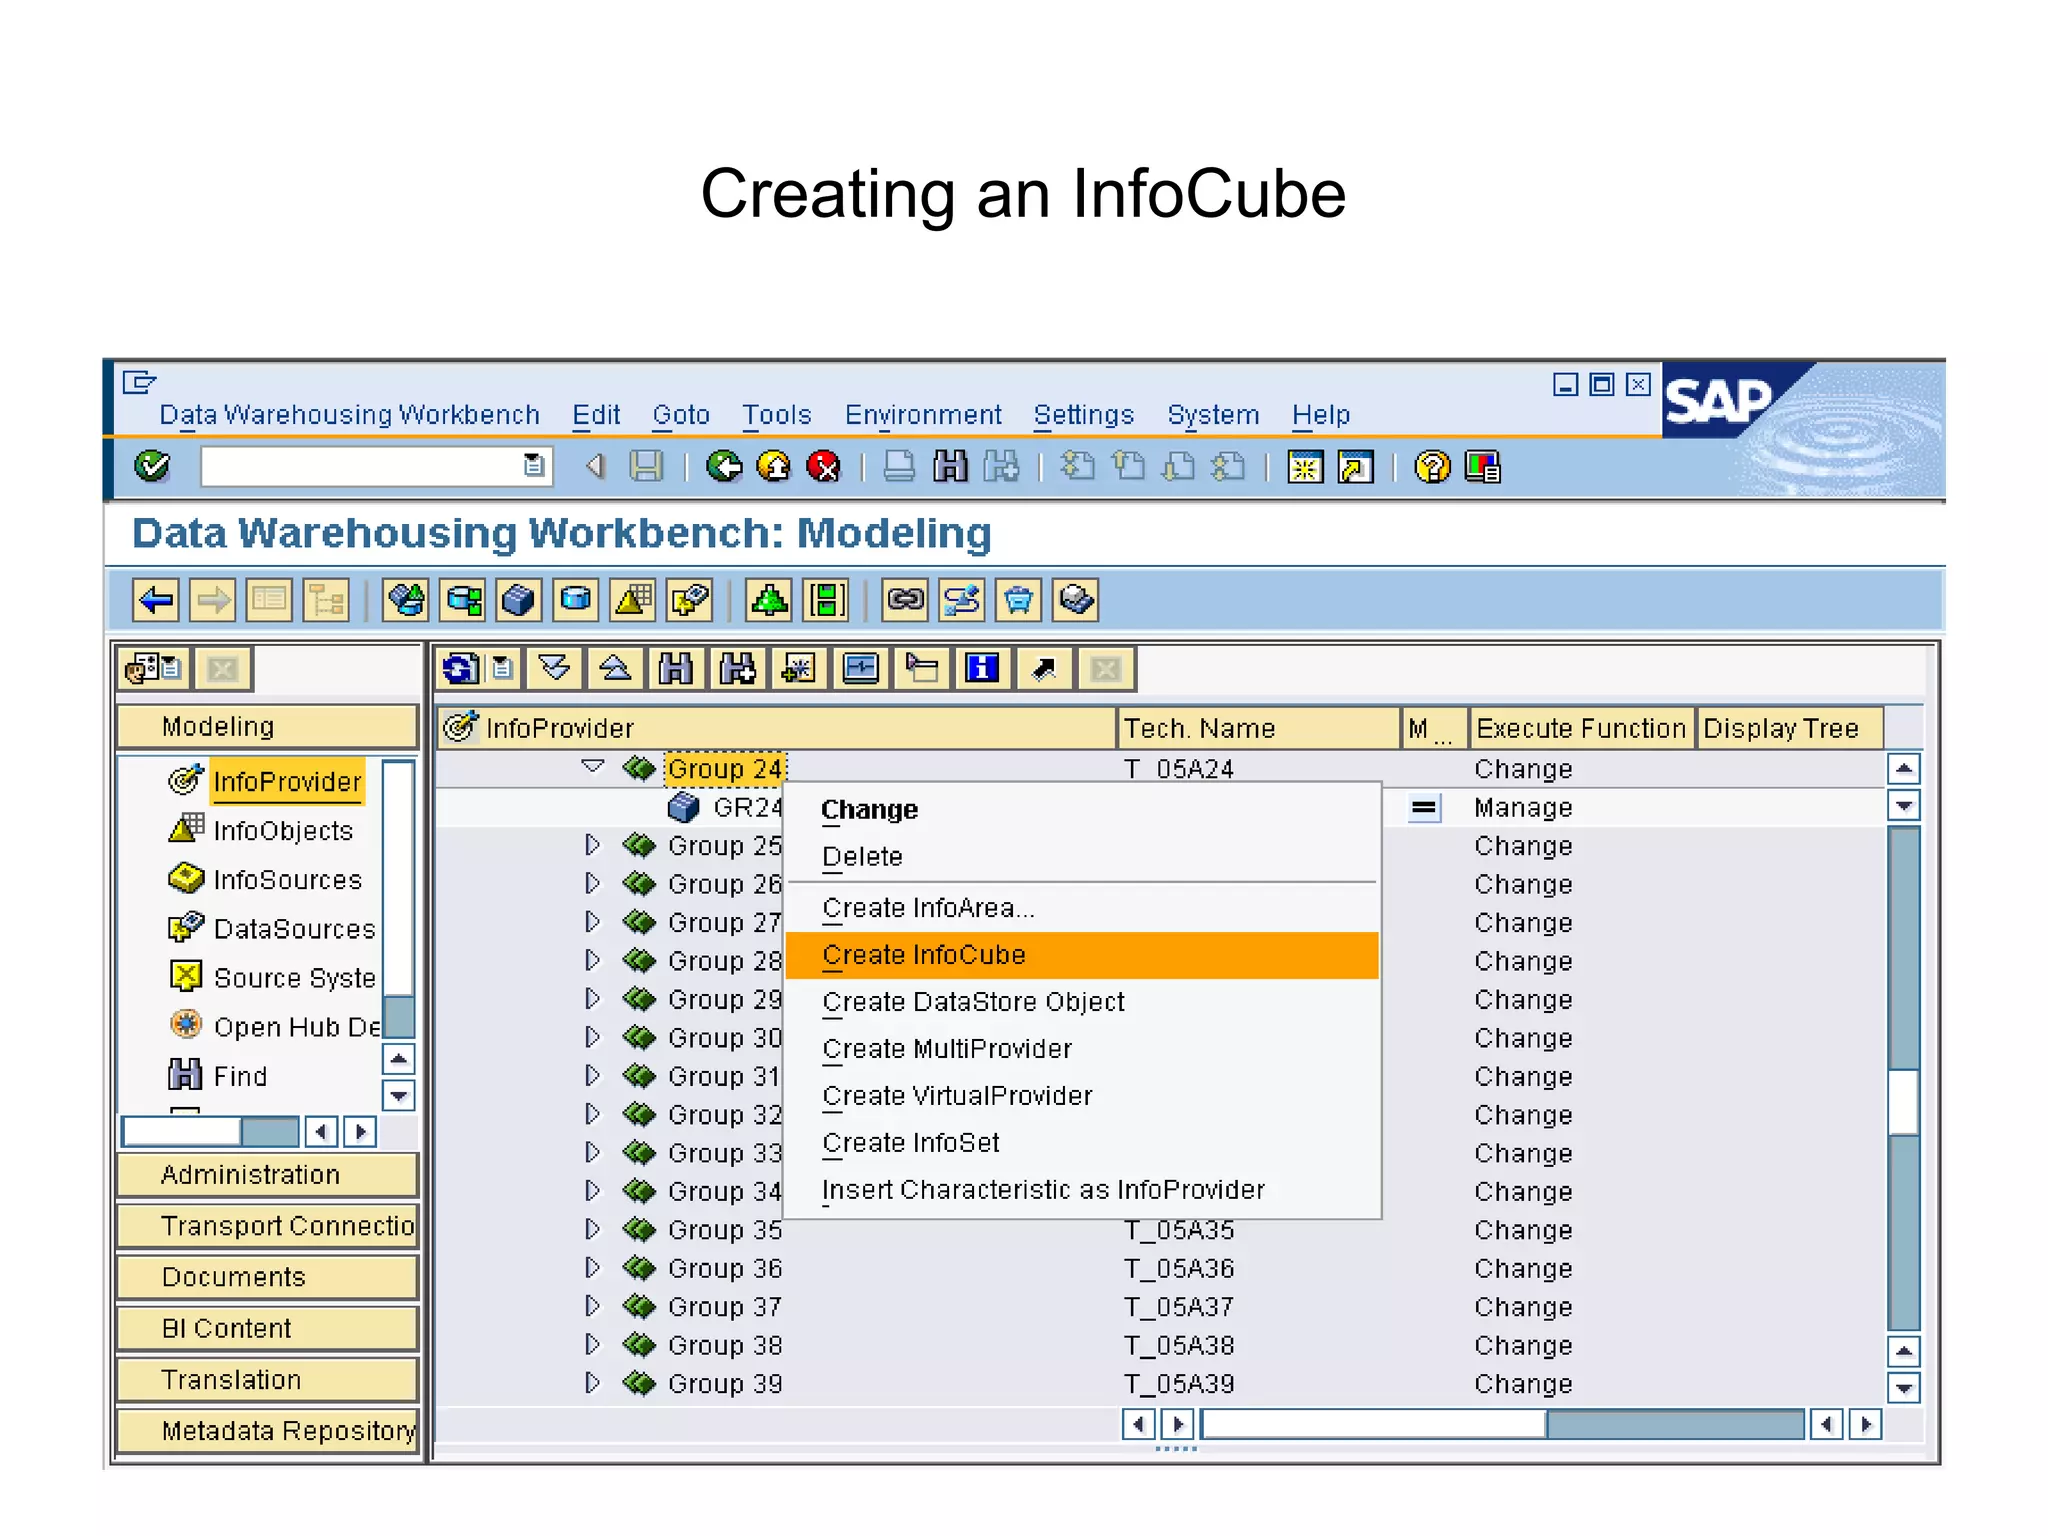Viewport: 2048px width, 1536px height.
Task: Click the horizontal scrollbar at table bottom
Action: [1500, 1424]
